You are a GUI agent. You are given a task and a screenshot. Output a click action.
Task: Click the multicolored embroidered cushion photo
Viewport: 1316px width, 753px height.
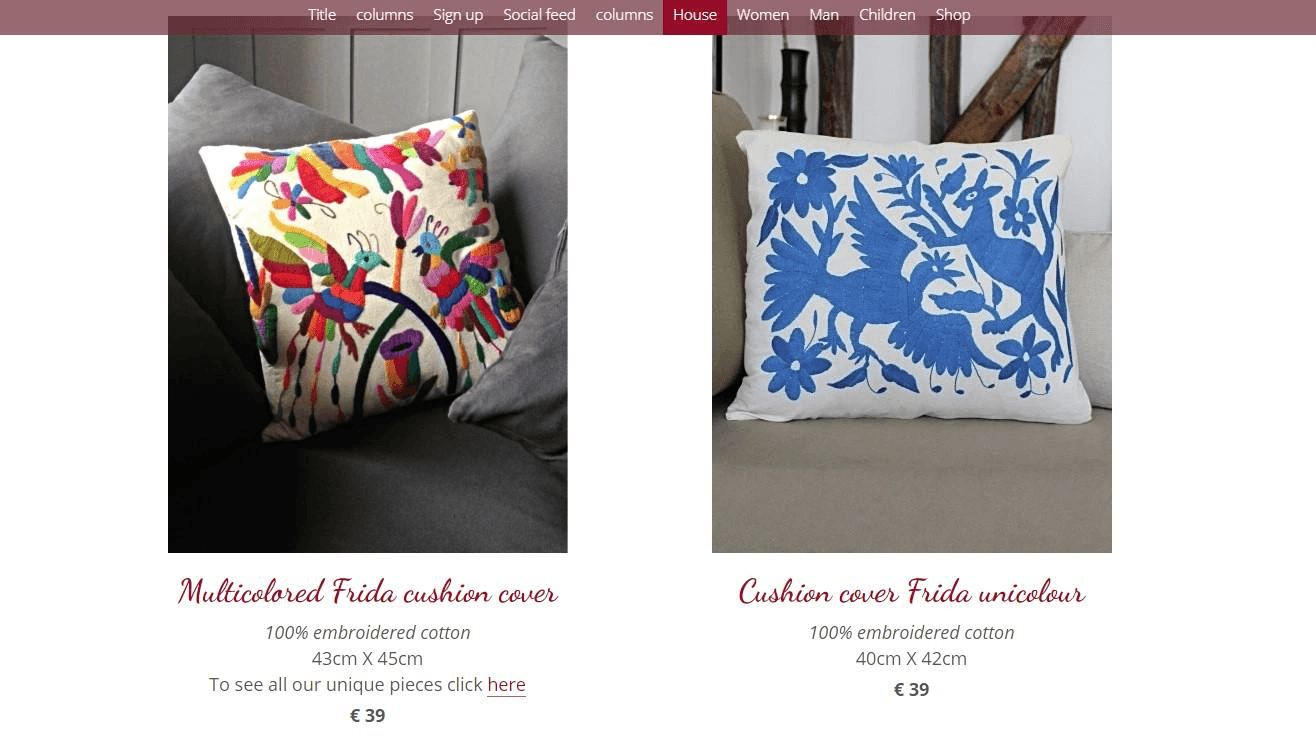click(x=368, y=285)
